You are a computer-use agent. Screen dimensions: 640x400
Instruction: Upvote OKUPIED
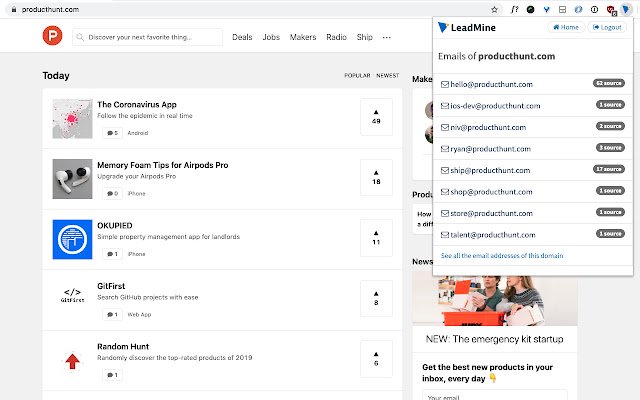(376, 238)
